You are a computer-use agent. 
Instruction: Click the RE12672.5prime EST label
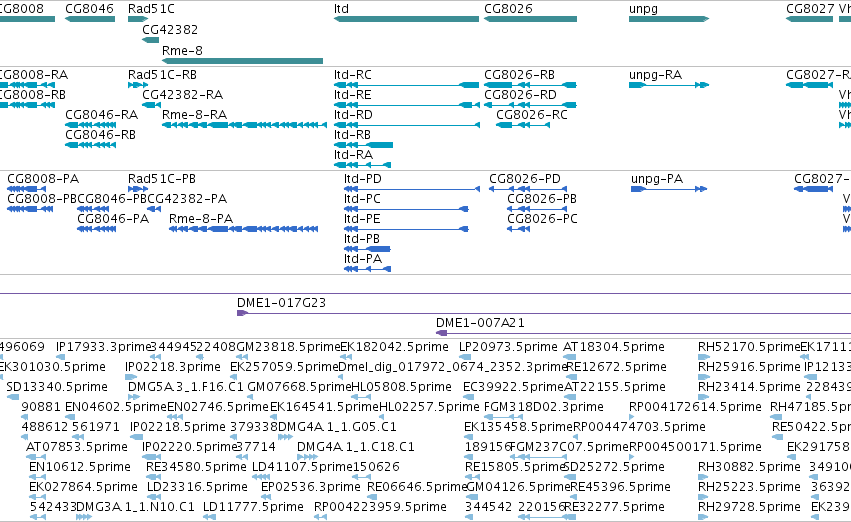(x=616, y=367)
